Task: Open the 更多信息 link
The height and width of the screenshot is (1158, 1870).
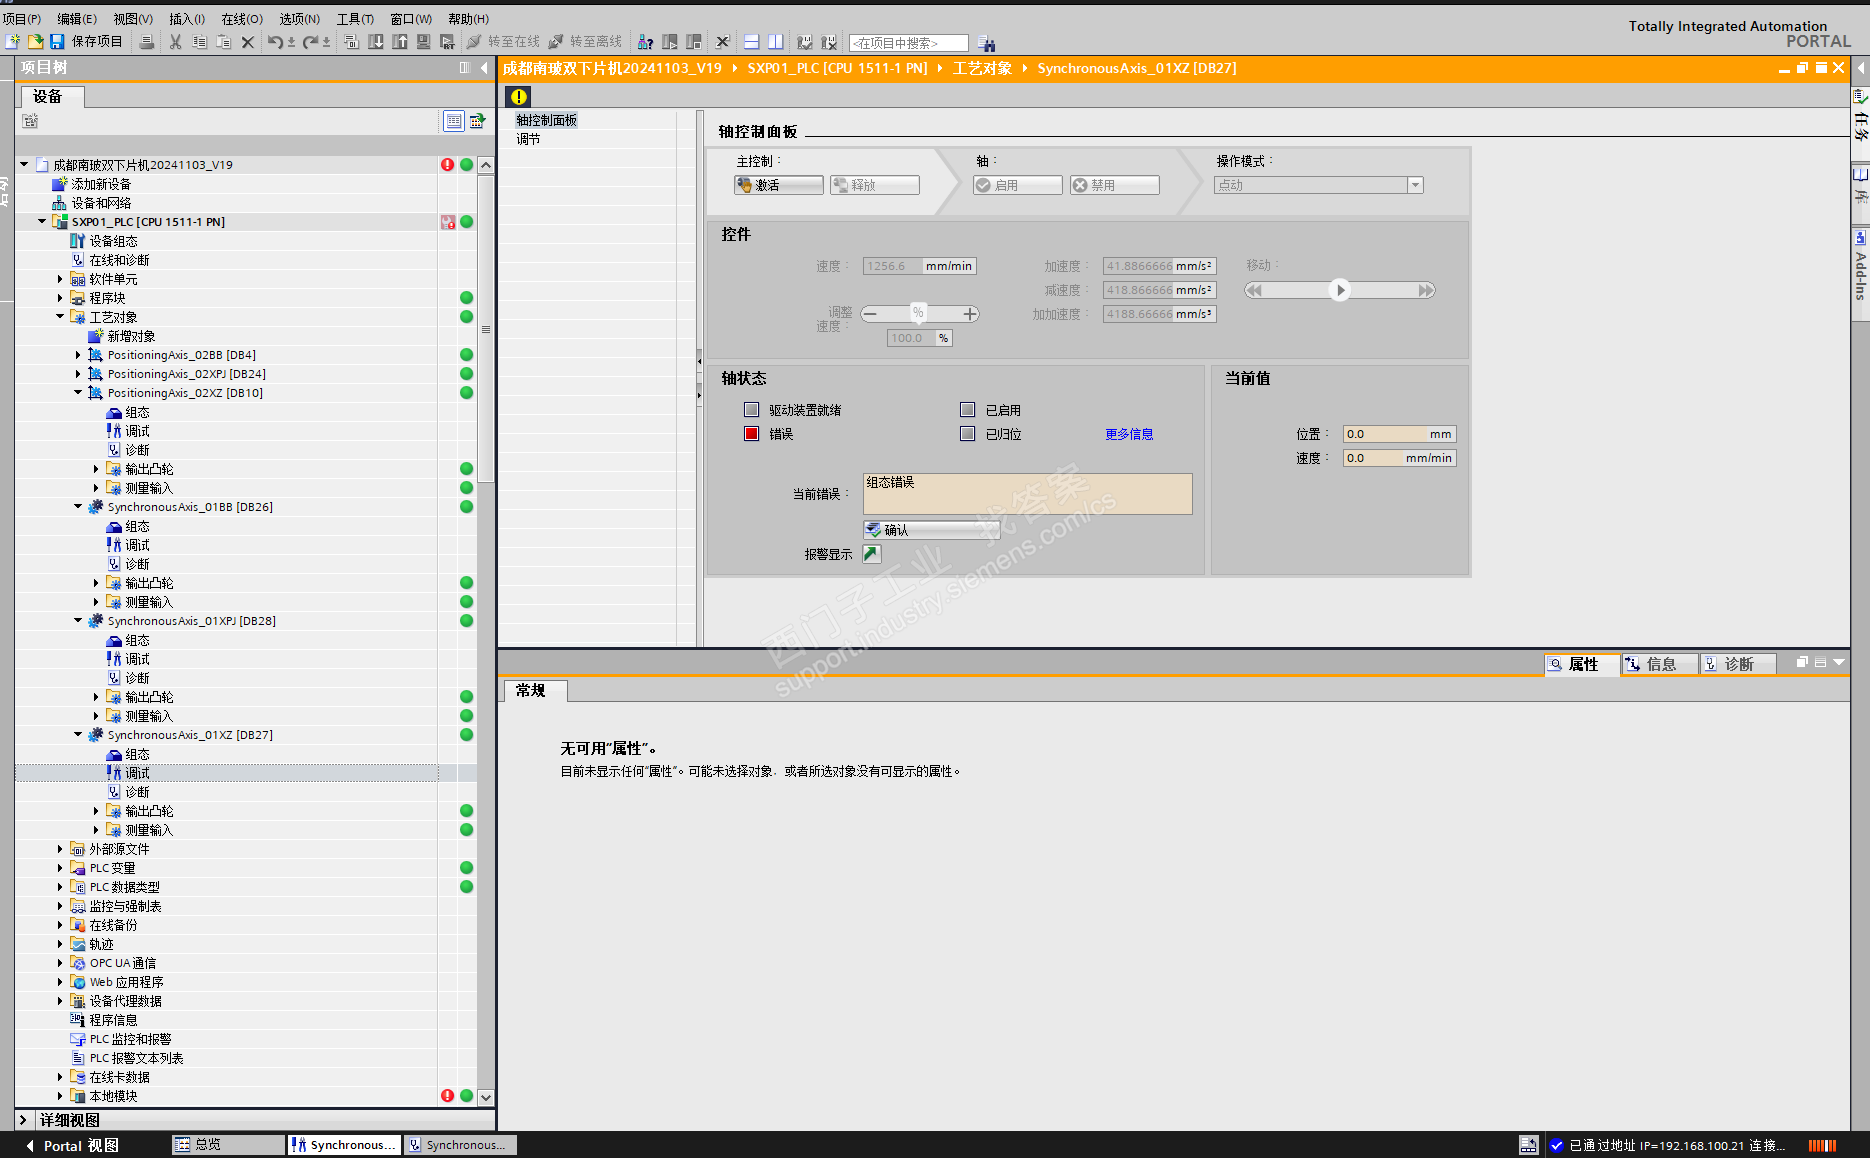Action: tap(1129, 434)
